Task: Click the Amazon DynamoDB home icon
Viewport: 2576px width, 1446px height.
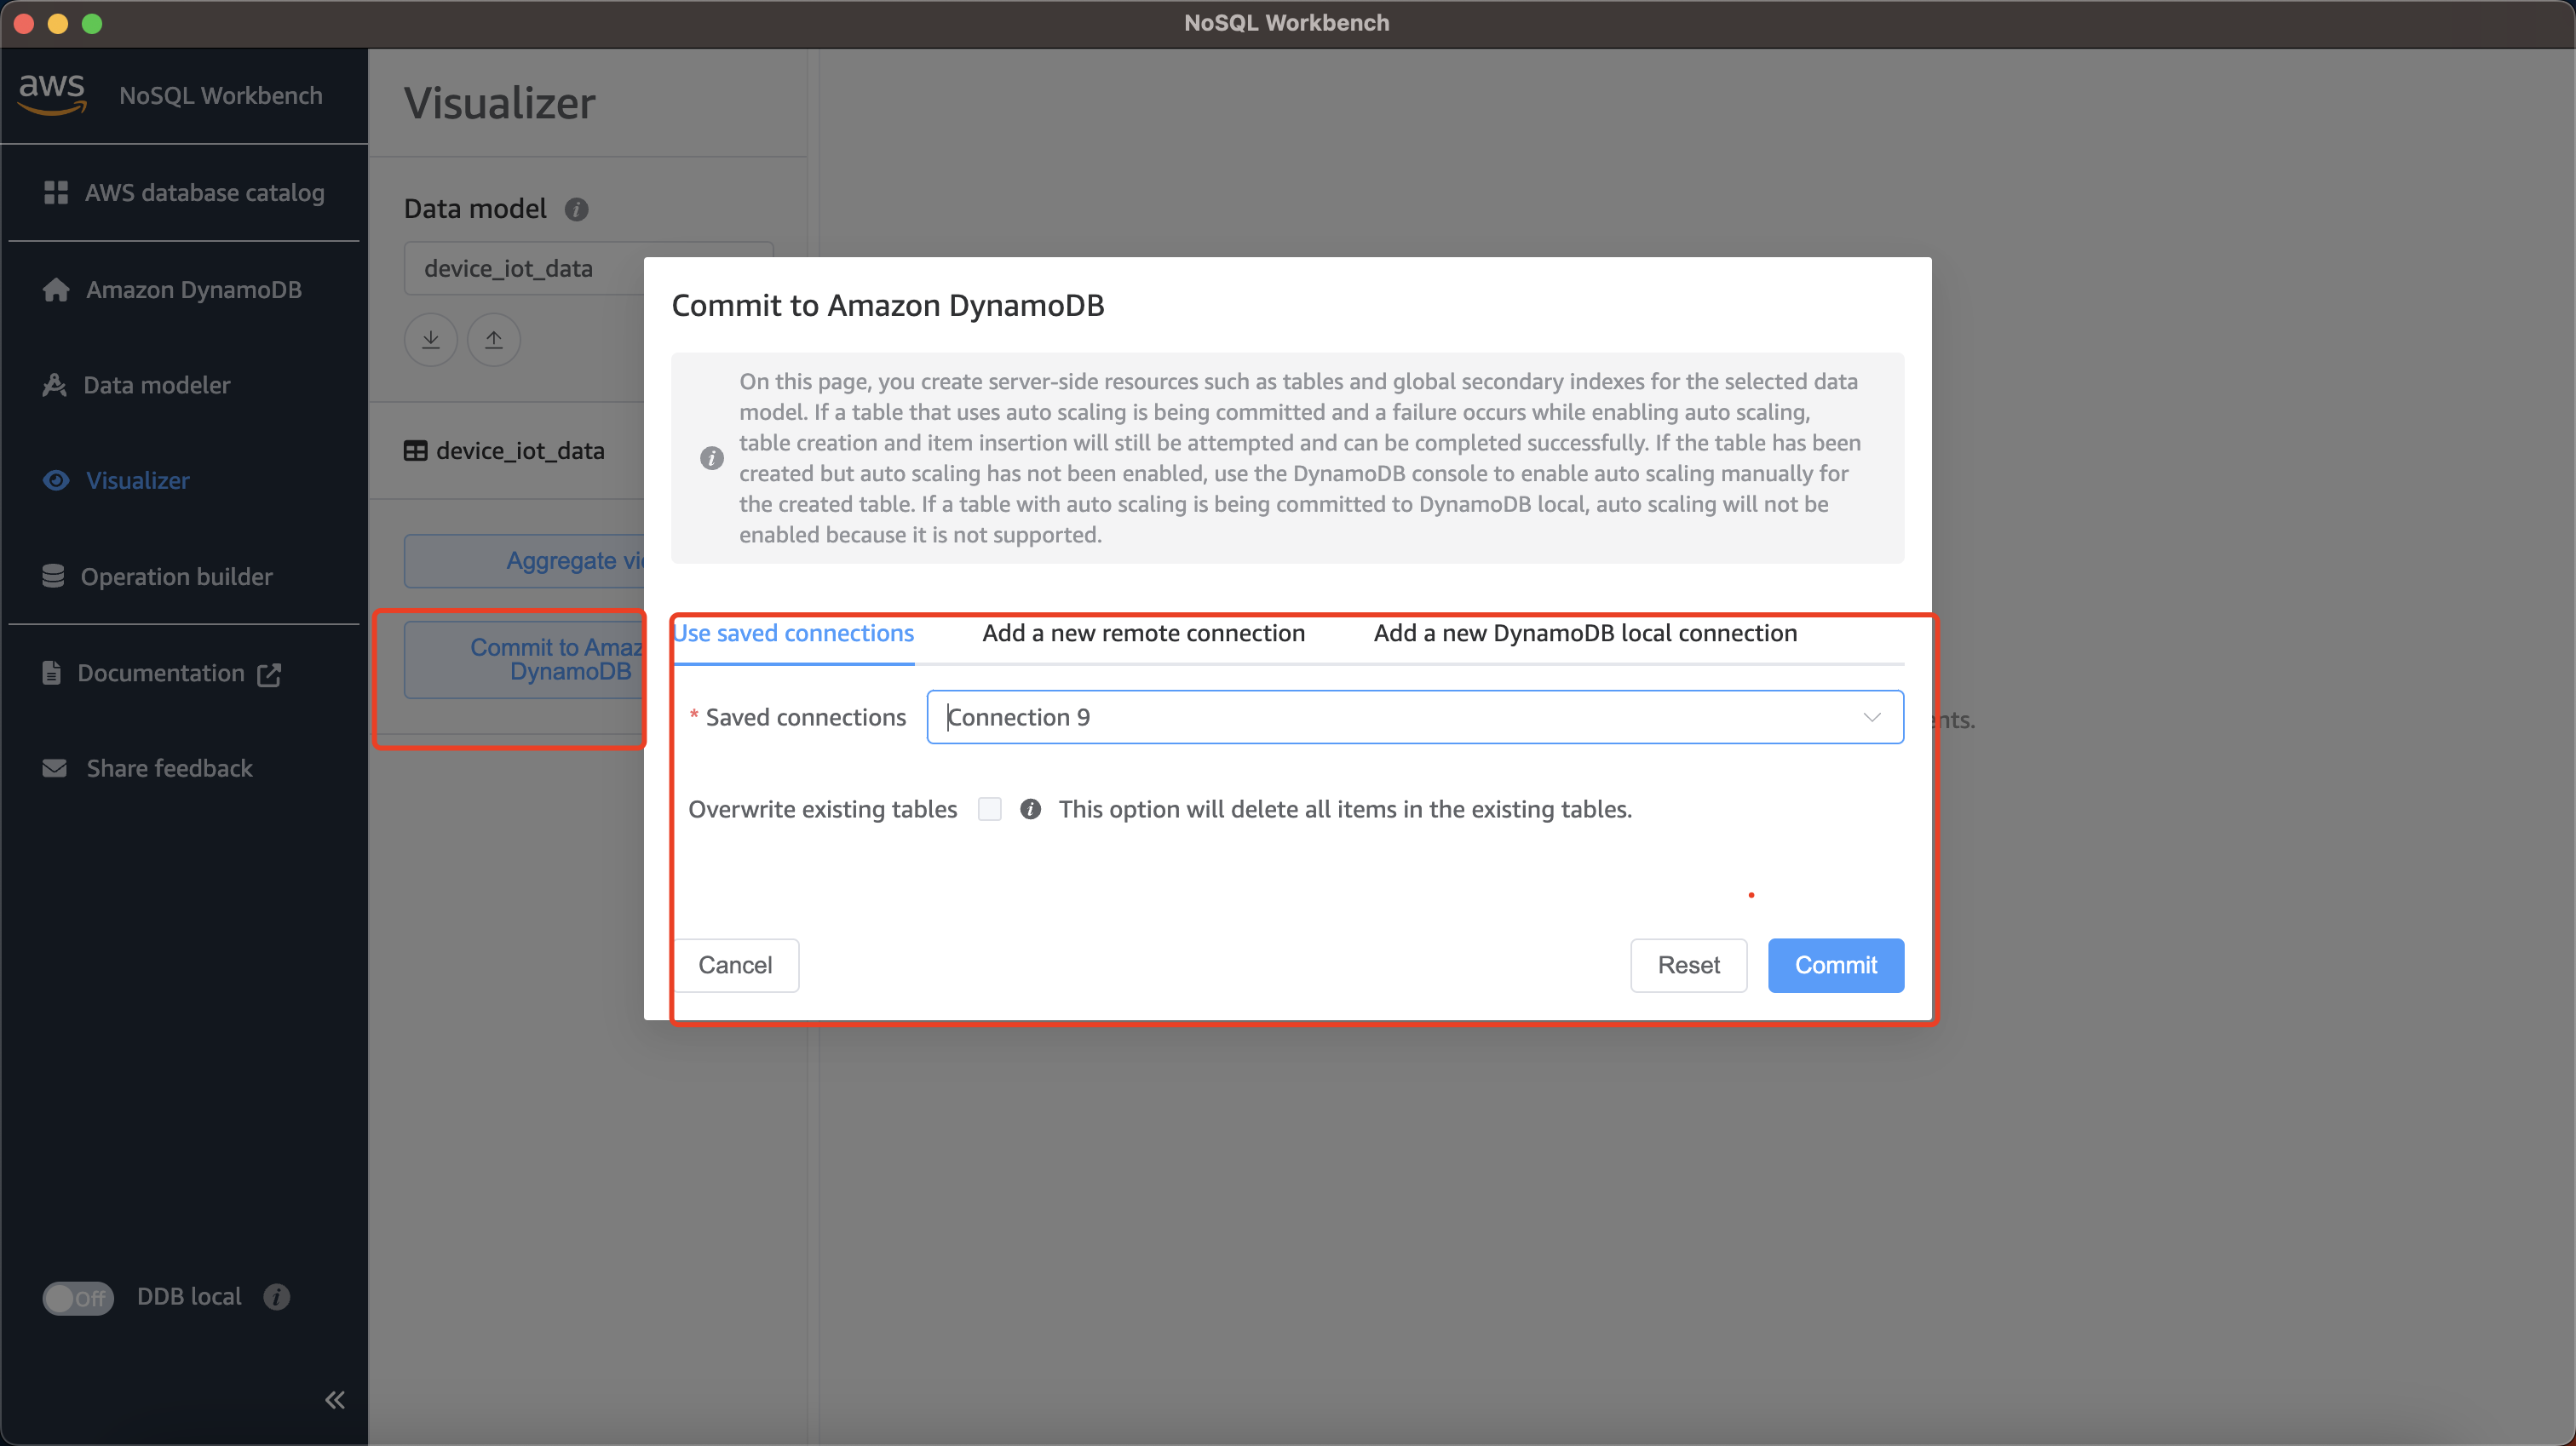Action: pos(56,289)
